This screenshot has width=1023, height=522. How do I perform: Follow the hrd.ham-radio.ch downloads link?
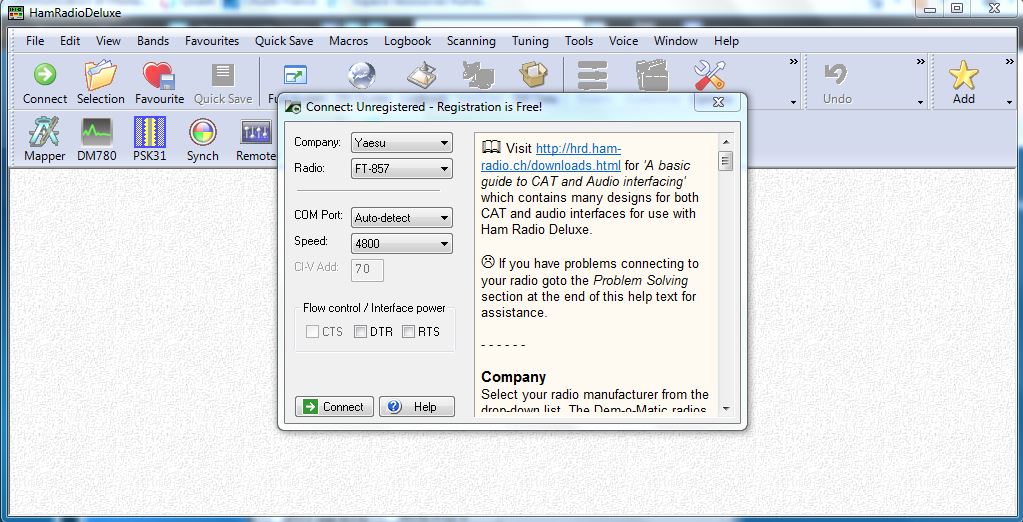click(x=551, y=157)
